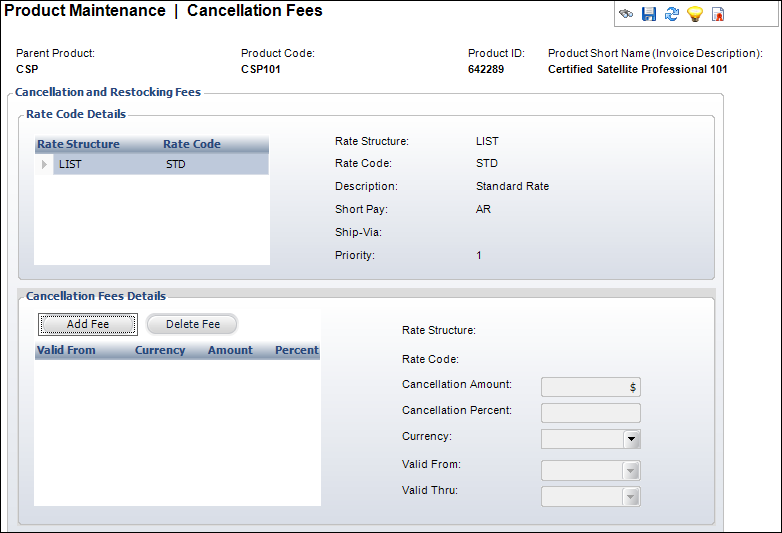Select the LIST row arrow indicator
The width and height of the screenshot is (782, 533).
click(x=44, y=164)
